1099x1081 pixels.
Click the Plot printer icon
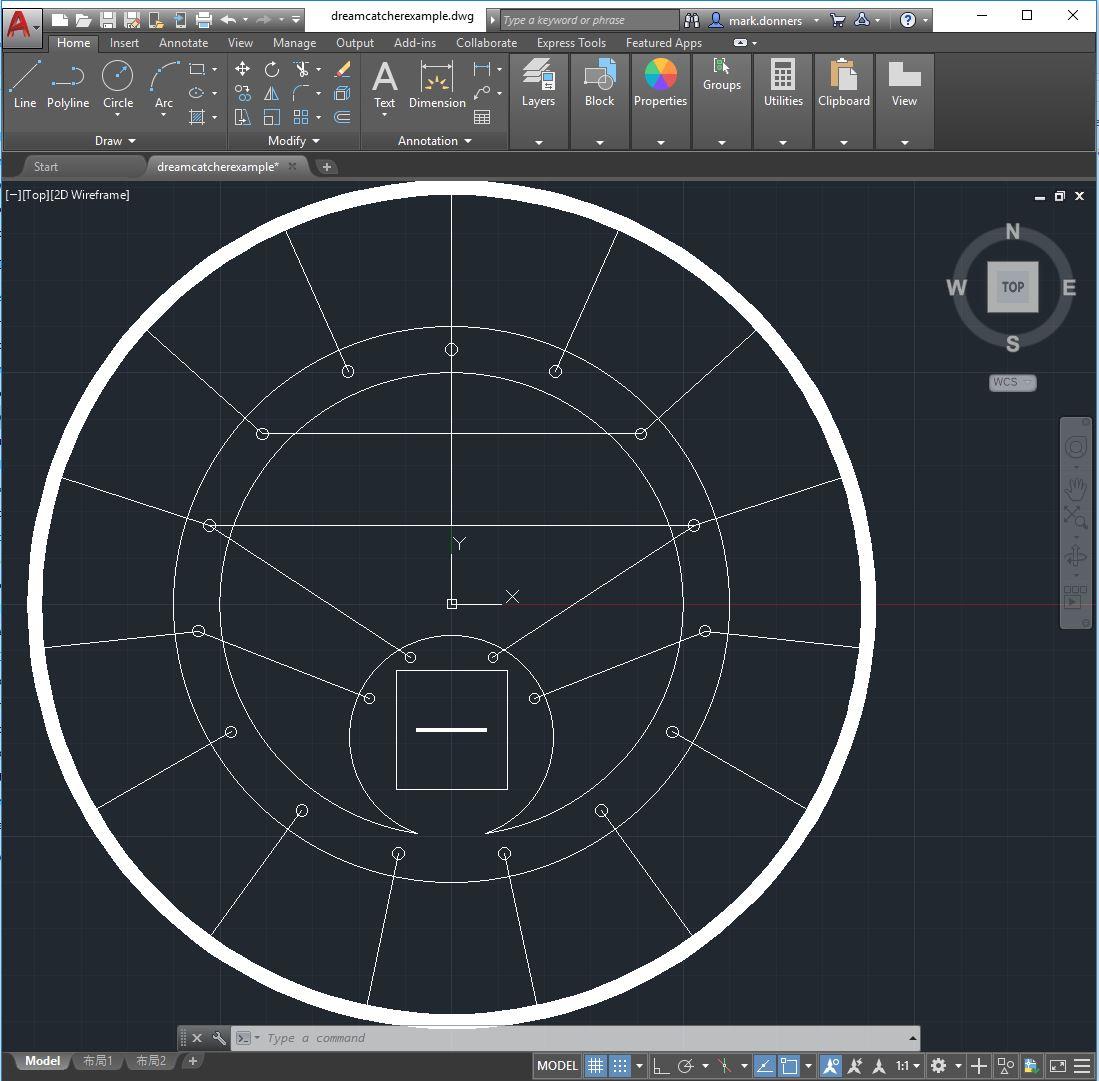click(x=204, y=20)
